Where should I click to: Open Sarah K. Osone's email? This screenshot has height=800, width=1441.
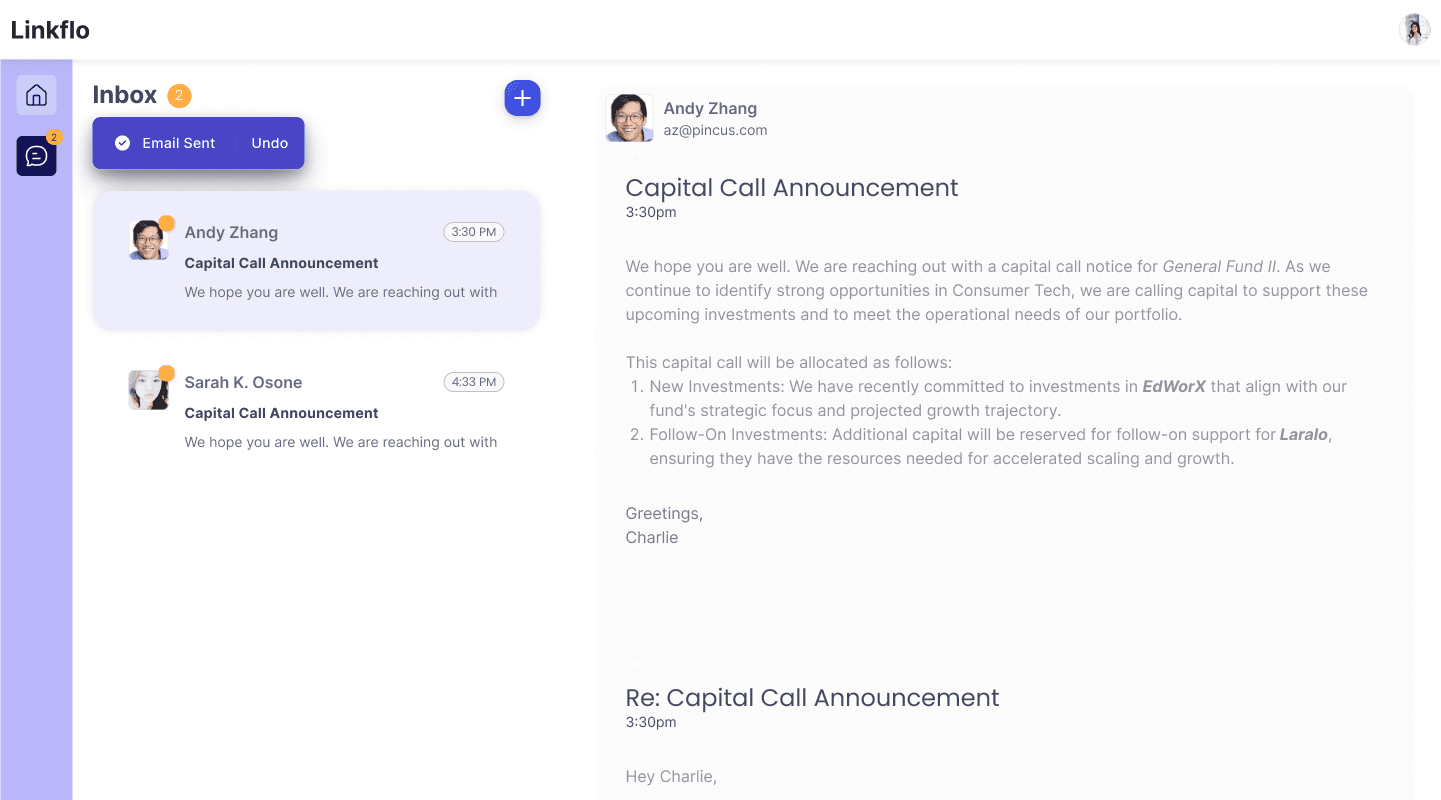pyautogui.click(x=316, y=411)
